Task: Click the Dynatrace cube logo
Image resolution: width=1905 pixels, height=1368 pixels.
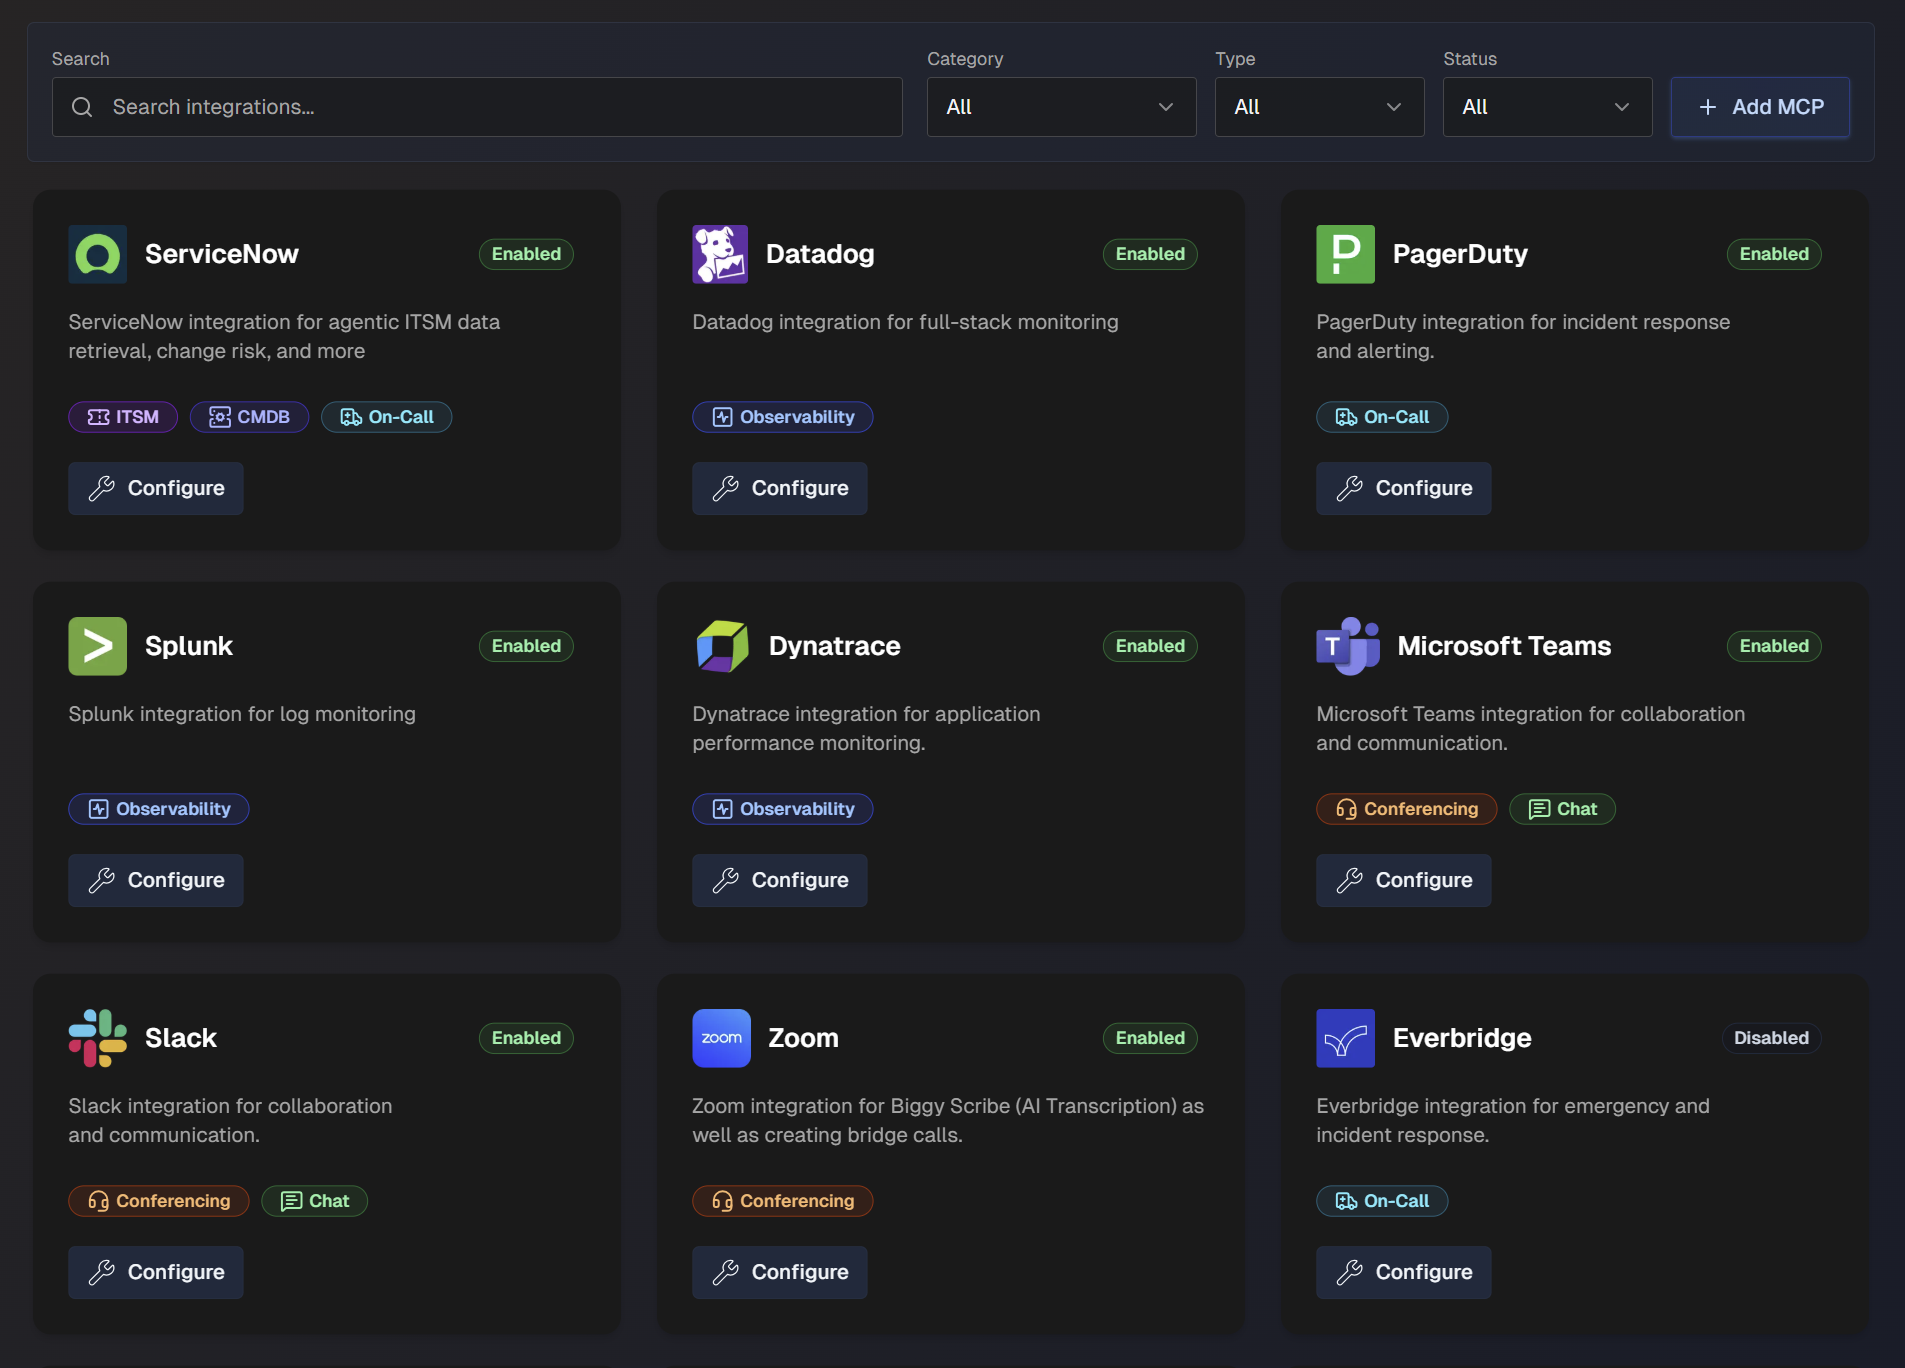Action: point(721,646)
